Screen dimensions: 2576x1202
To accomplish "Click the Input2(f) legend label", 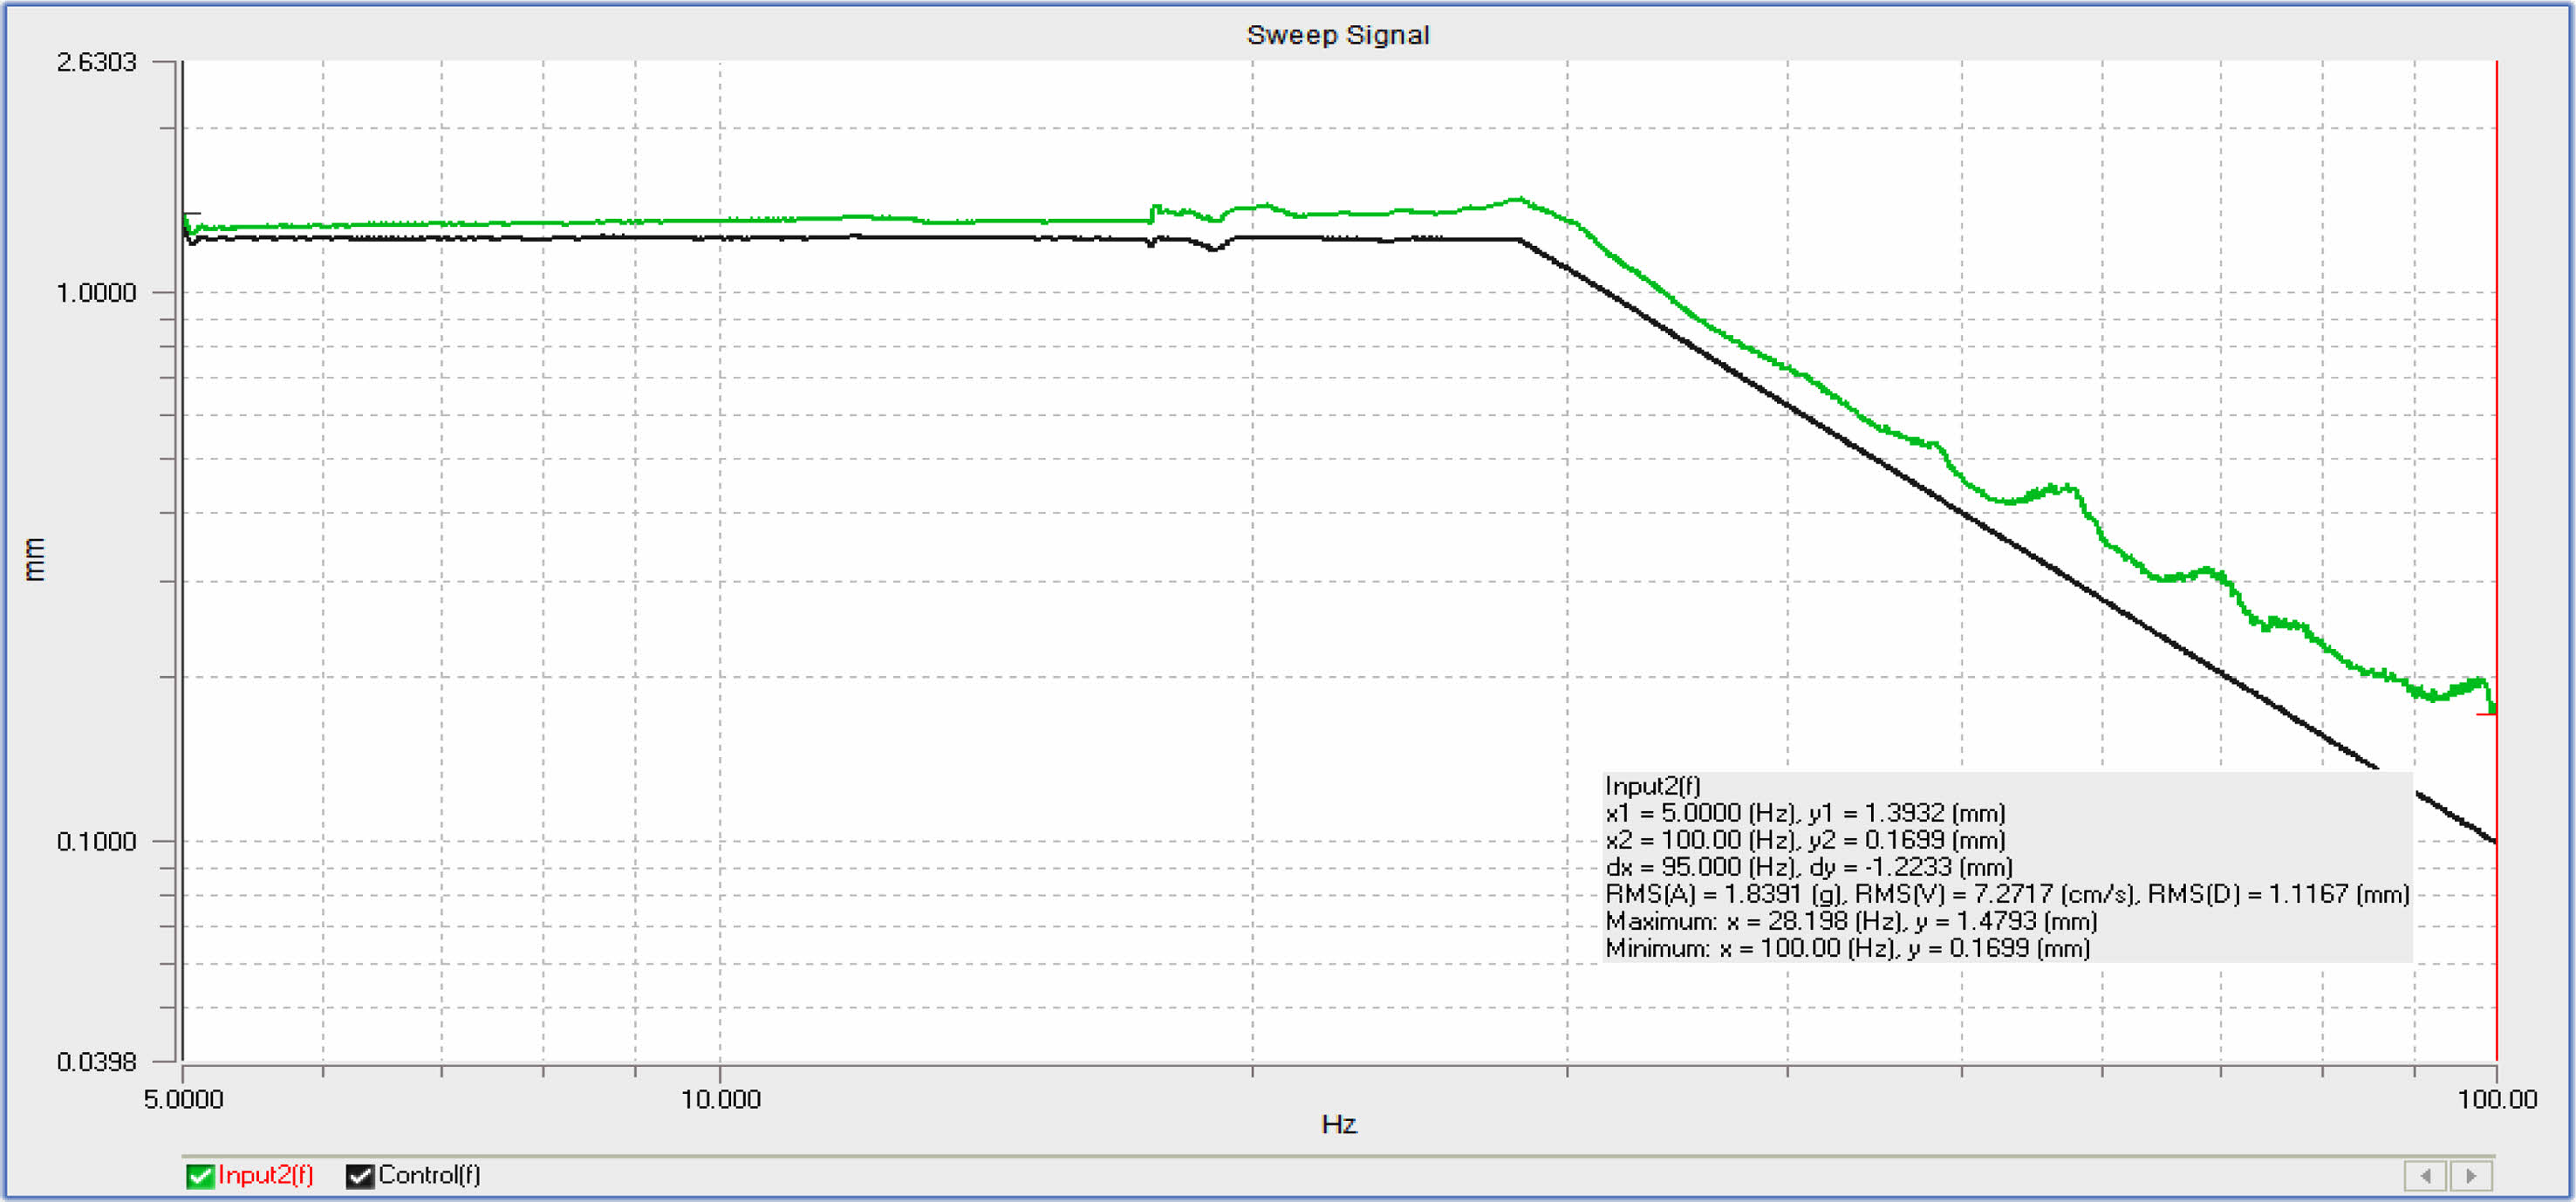I will (x=265, y=1174).
